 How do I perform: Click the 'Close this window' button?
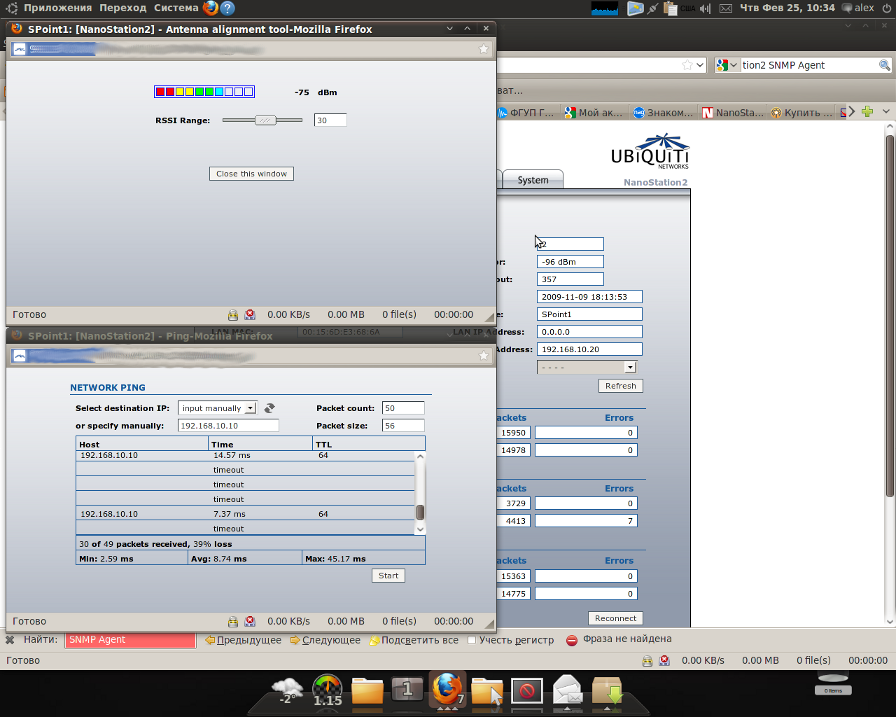(x=251, y=174)
